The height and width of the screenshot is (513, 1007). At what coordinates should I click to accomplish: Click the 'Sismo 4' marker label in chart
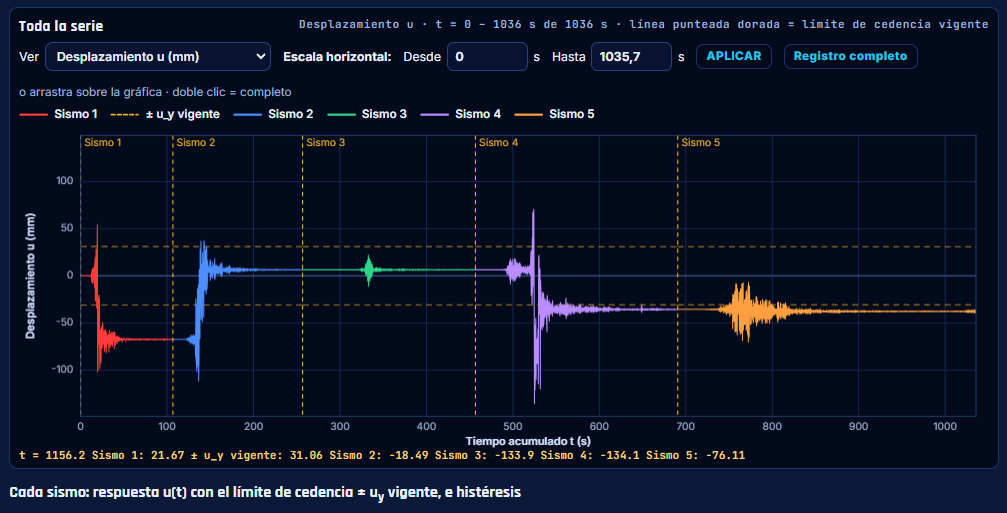pyautogui.click(x=498, y=143)
